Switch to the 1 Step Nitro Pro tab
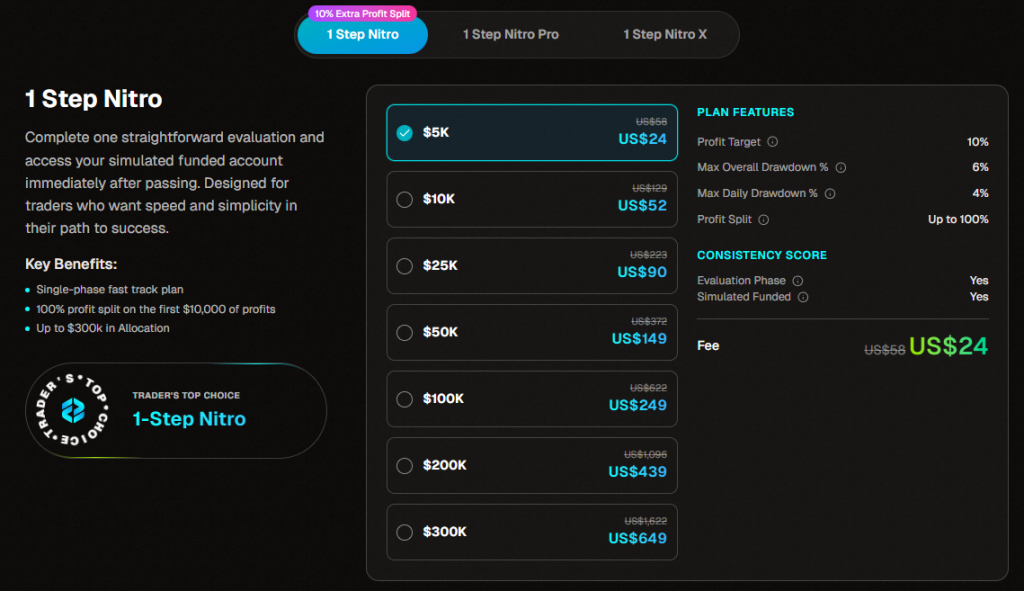The width and height of the screenshot is (1024, 591). [x=510, y=35]
